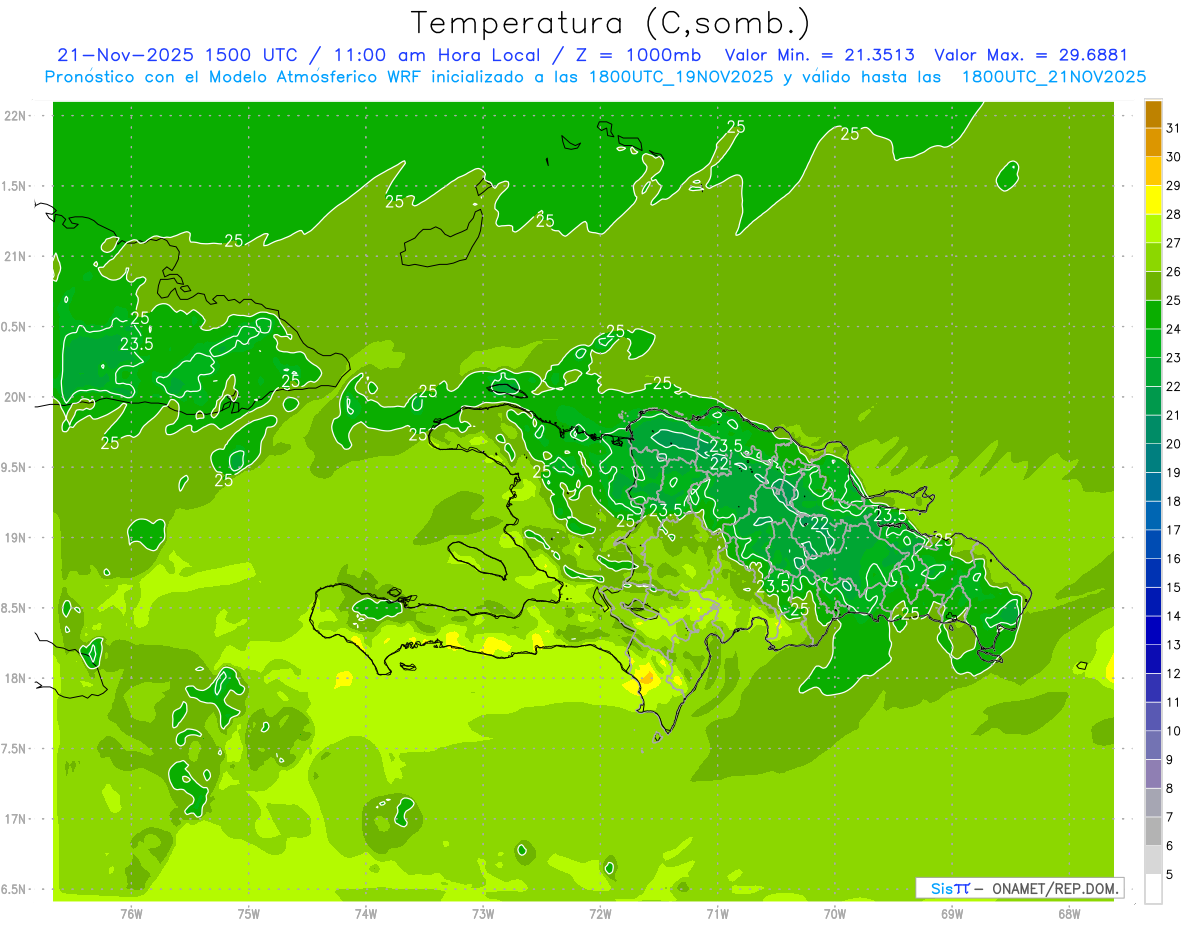Pick the blue swatch between 15 and 16

coord(1153,573)
